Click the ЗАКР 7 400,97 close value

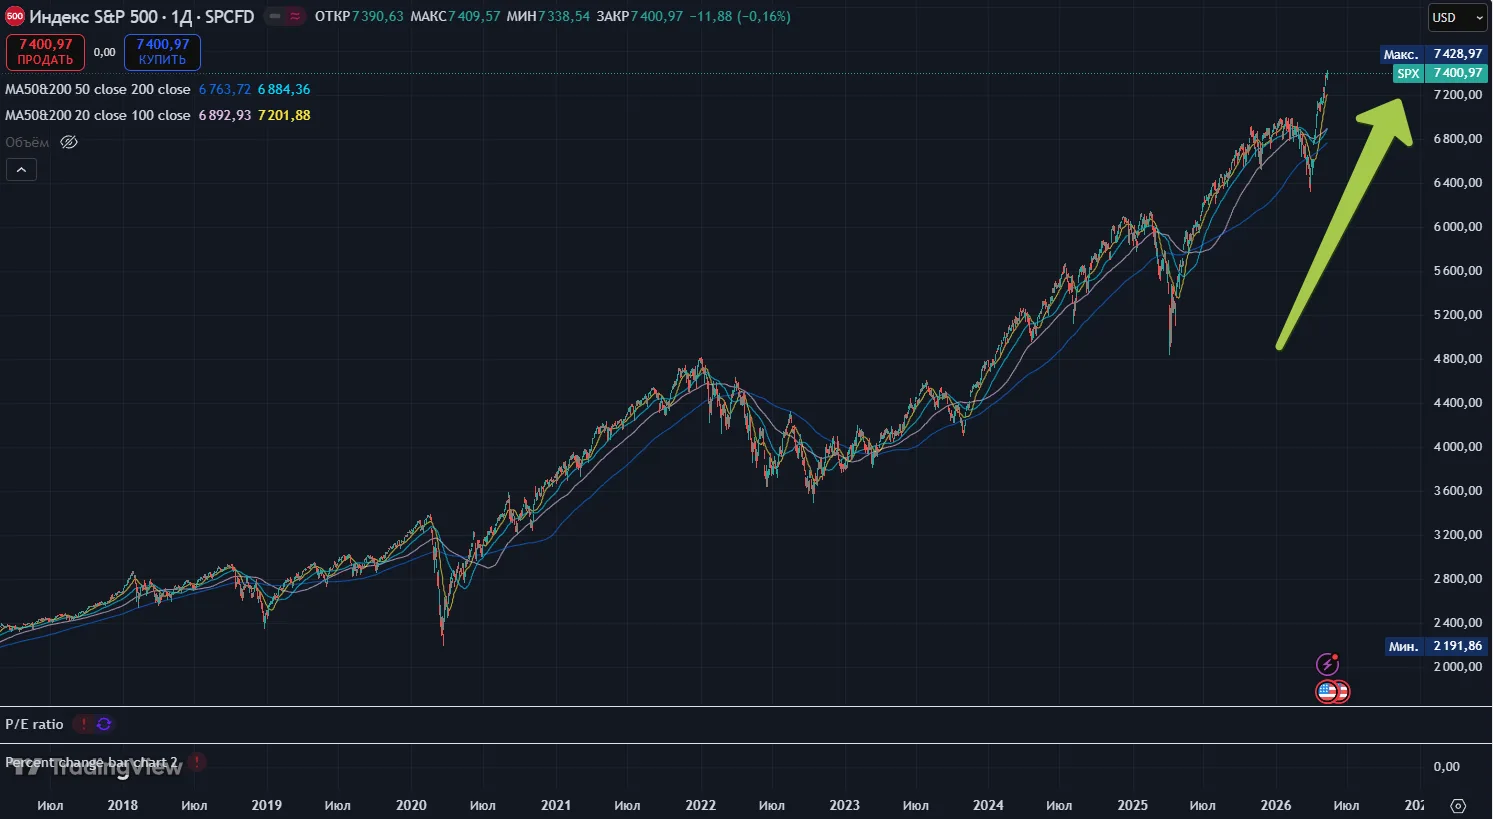640,16
